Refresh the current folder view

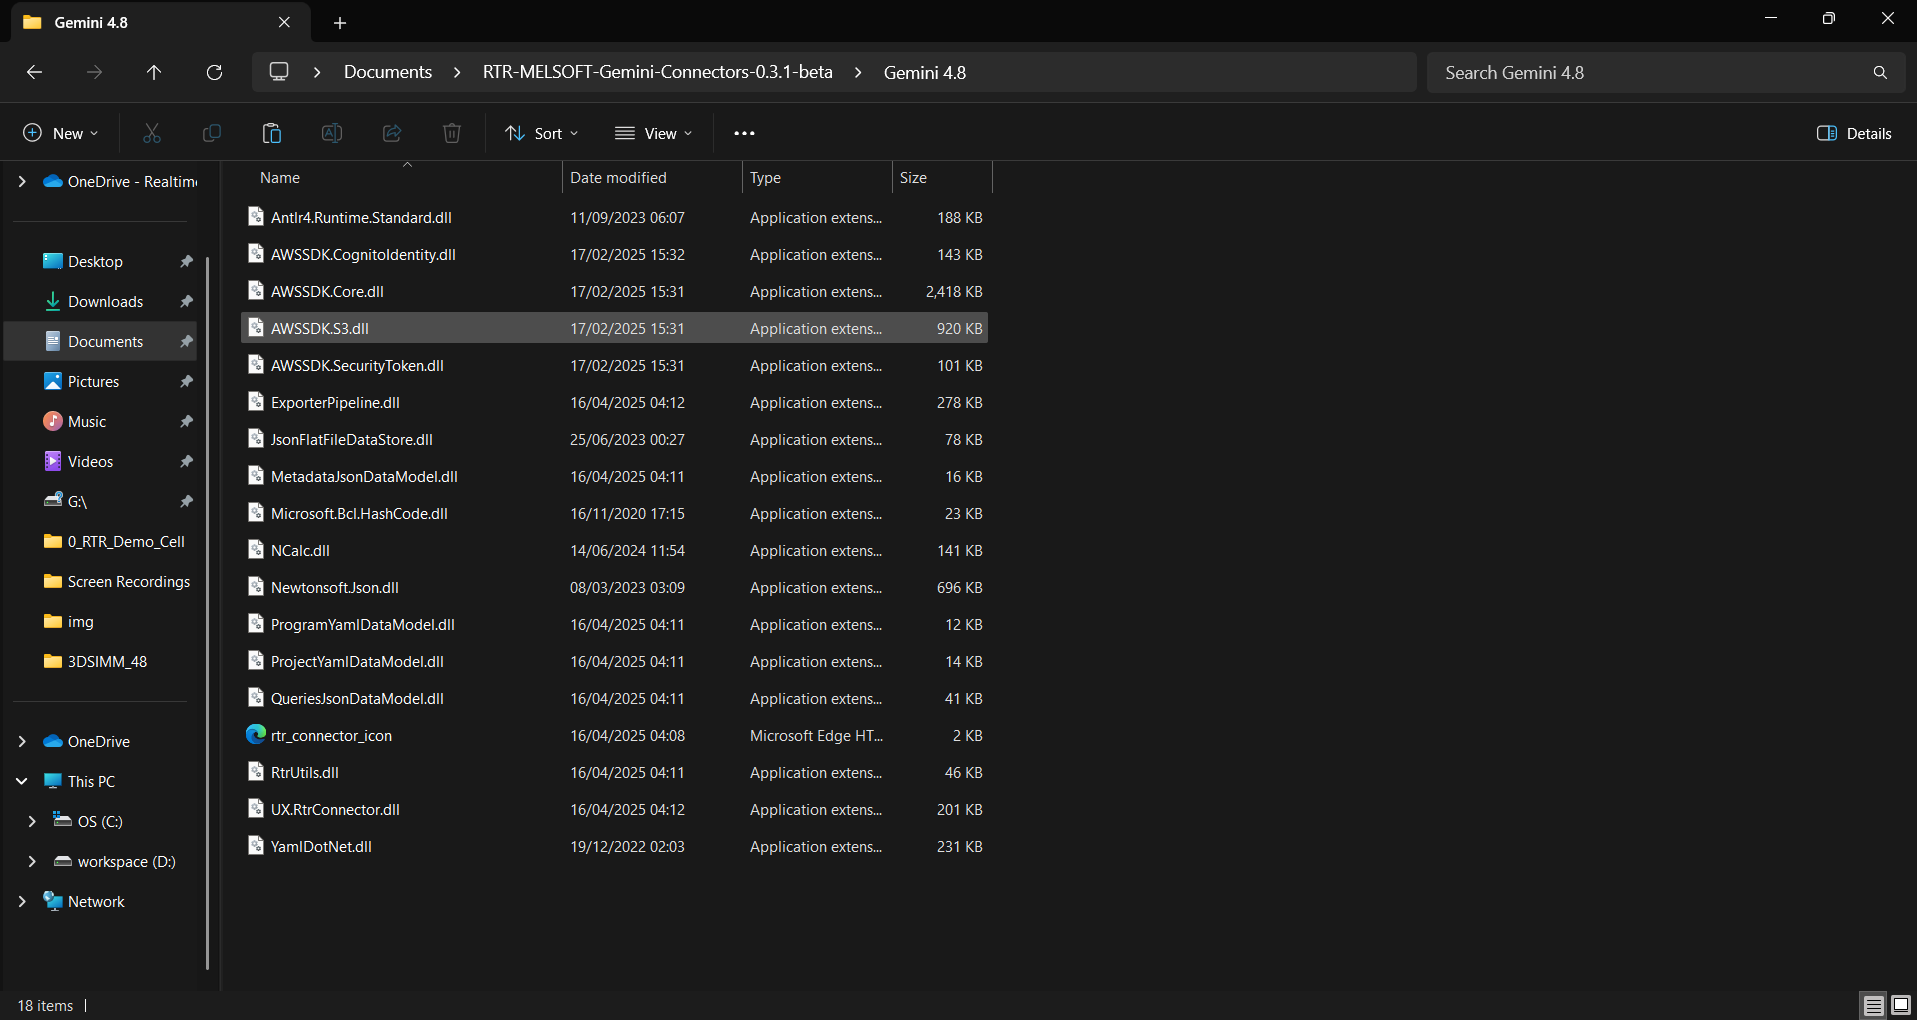214,72
